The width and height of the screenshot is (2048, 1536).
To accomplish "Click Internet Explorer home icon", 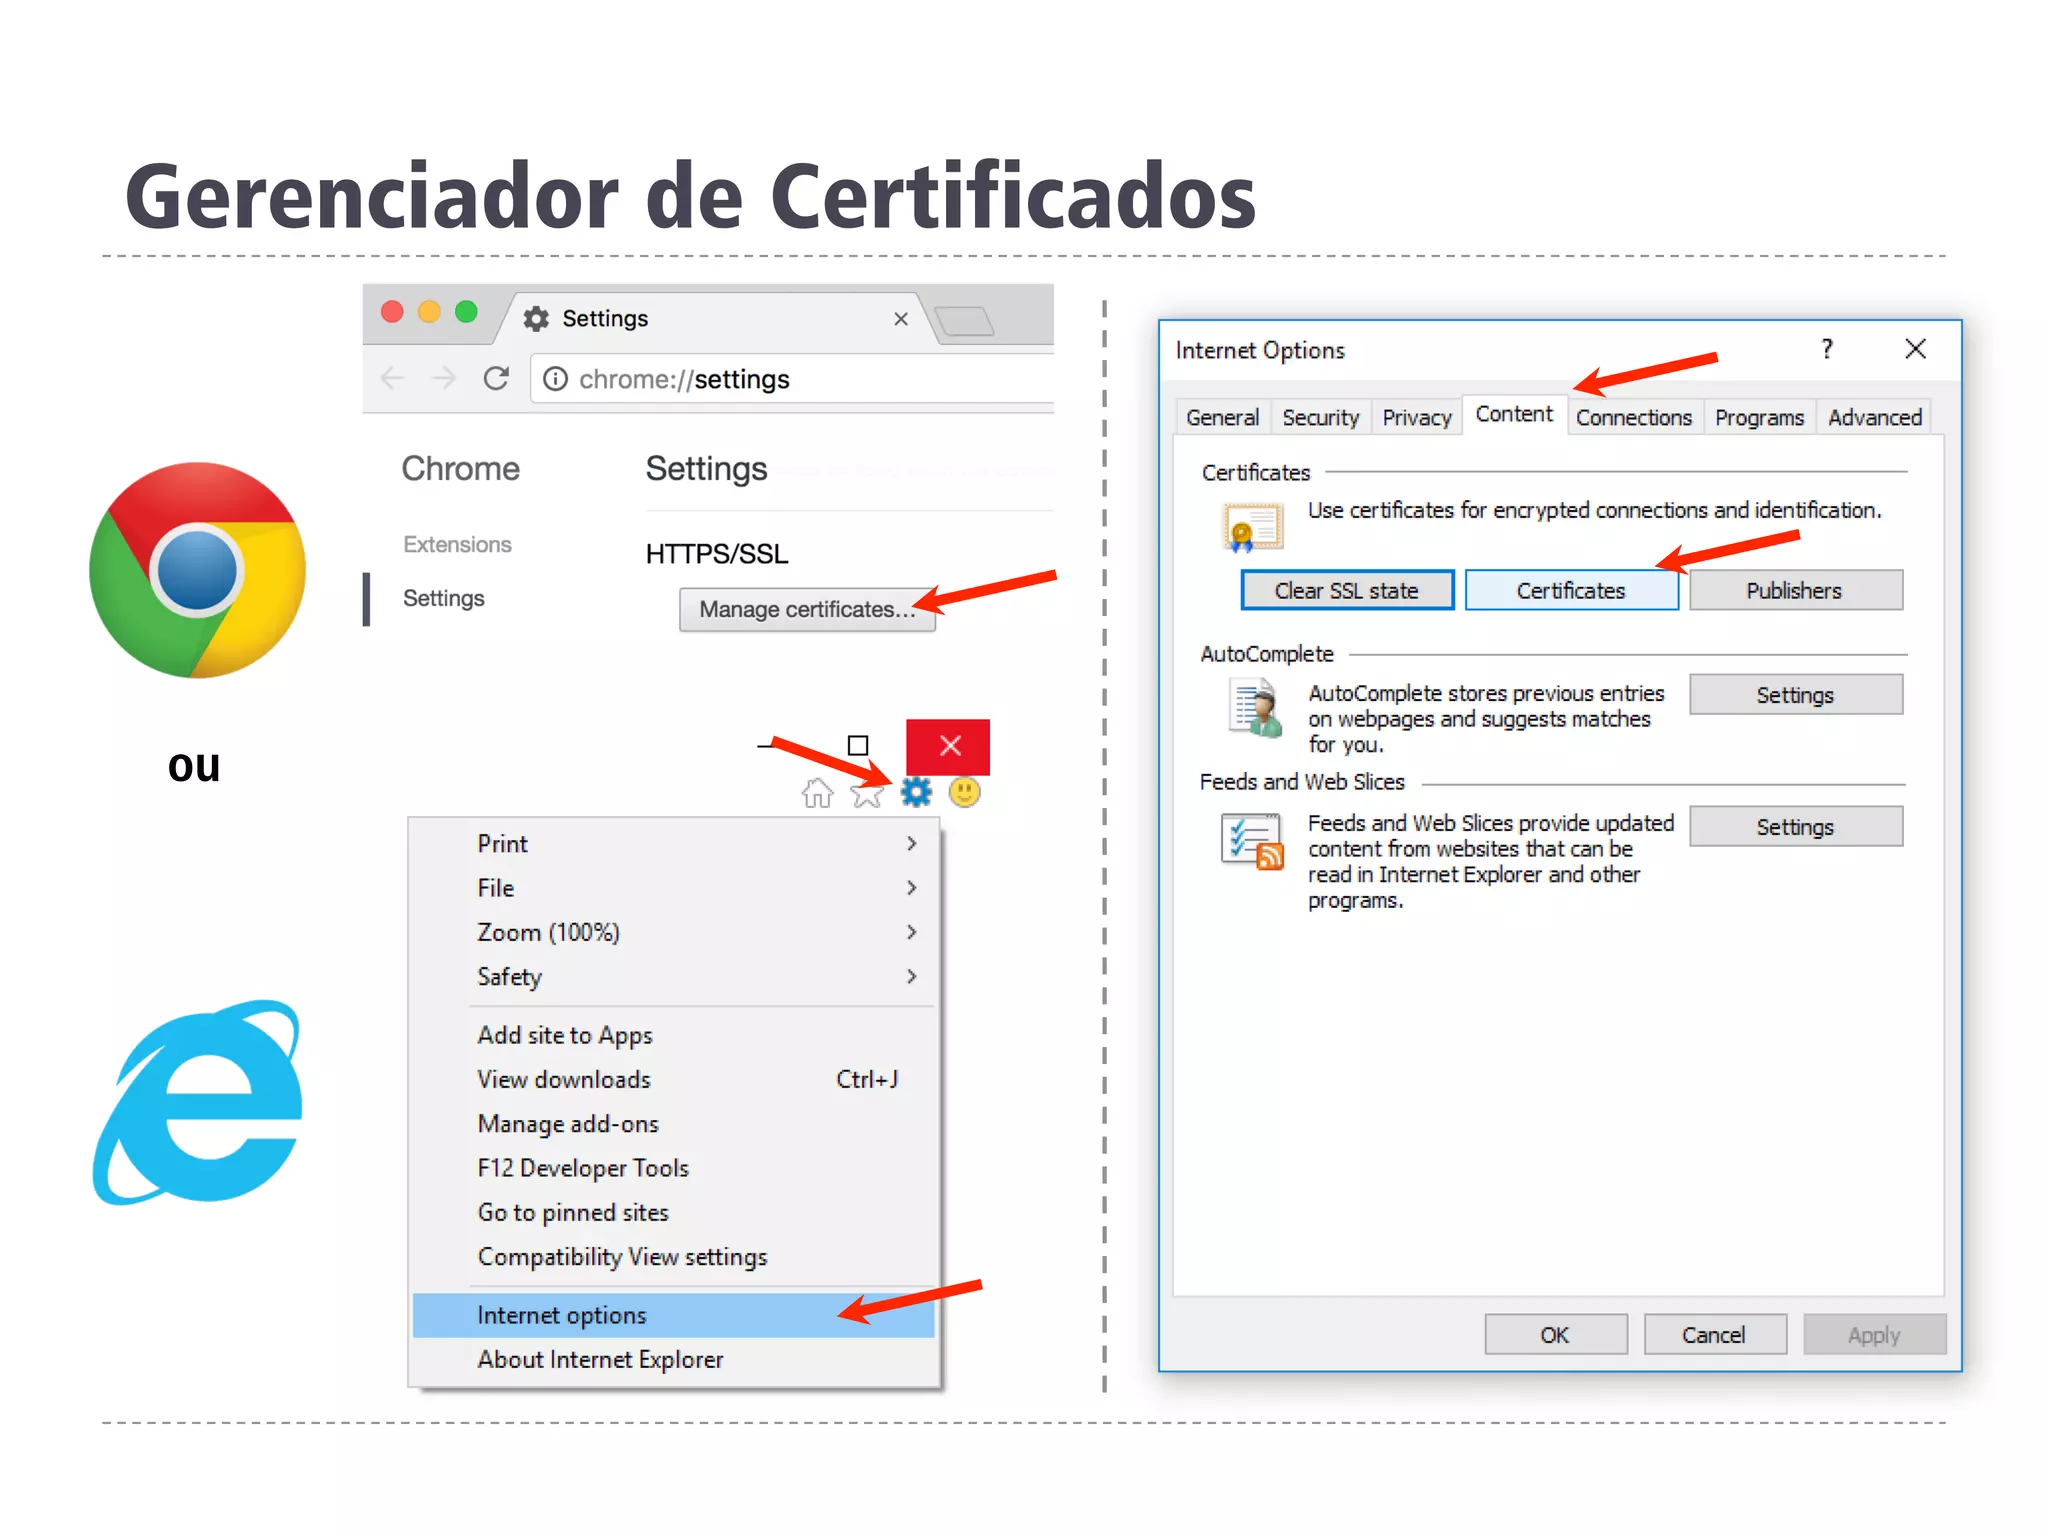I will coord(817,793).
